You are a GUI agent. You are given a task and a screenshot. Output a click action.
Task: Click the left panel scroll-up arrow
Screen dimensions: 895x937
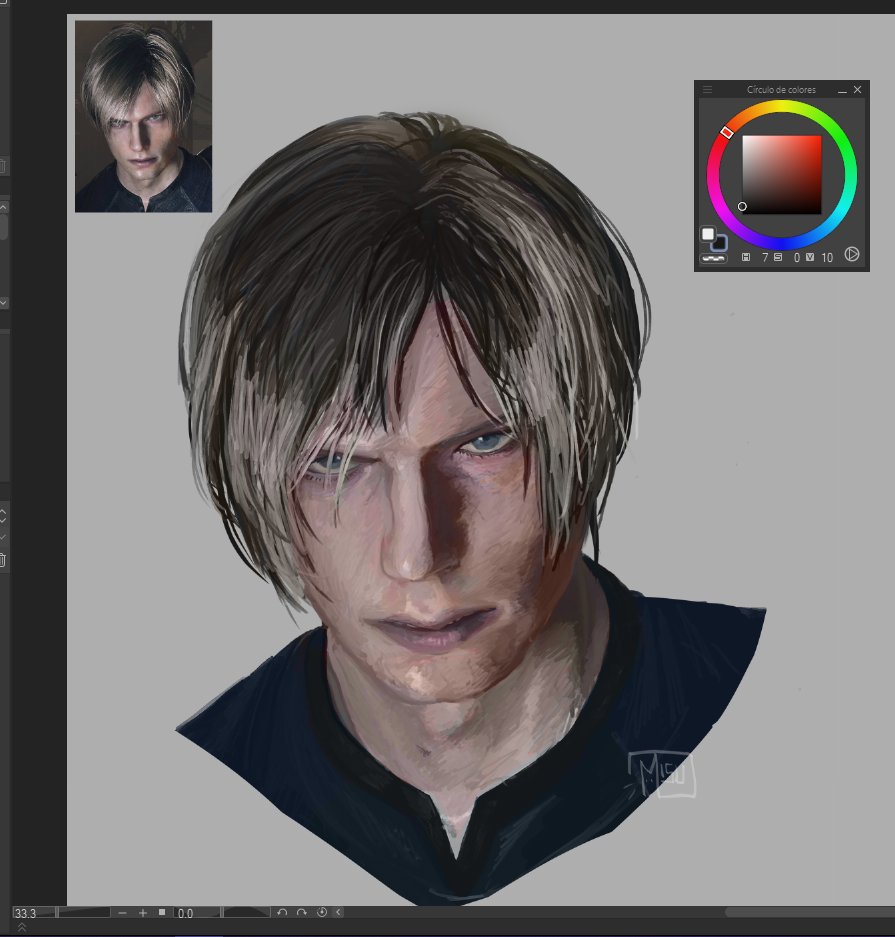[x=3, y=207]
